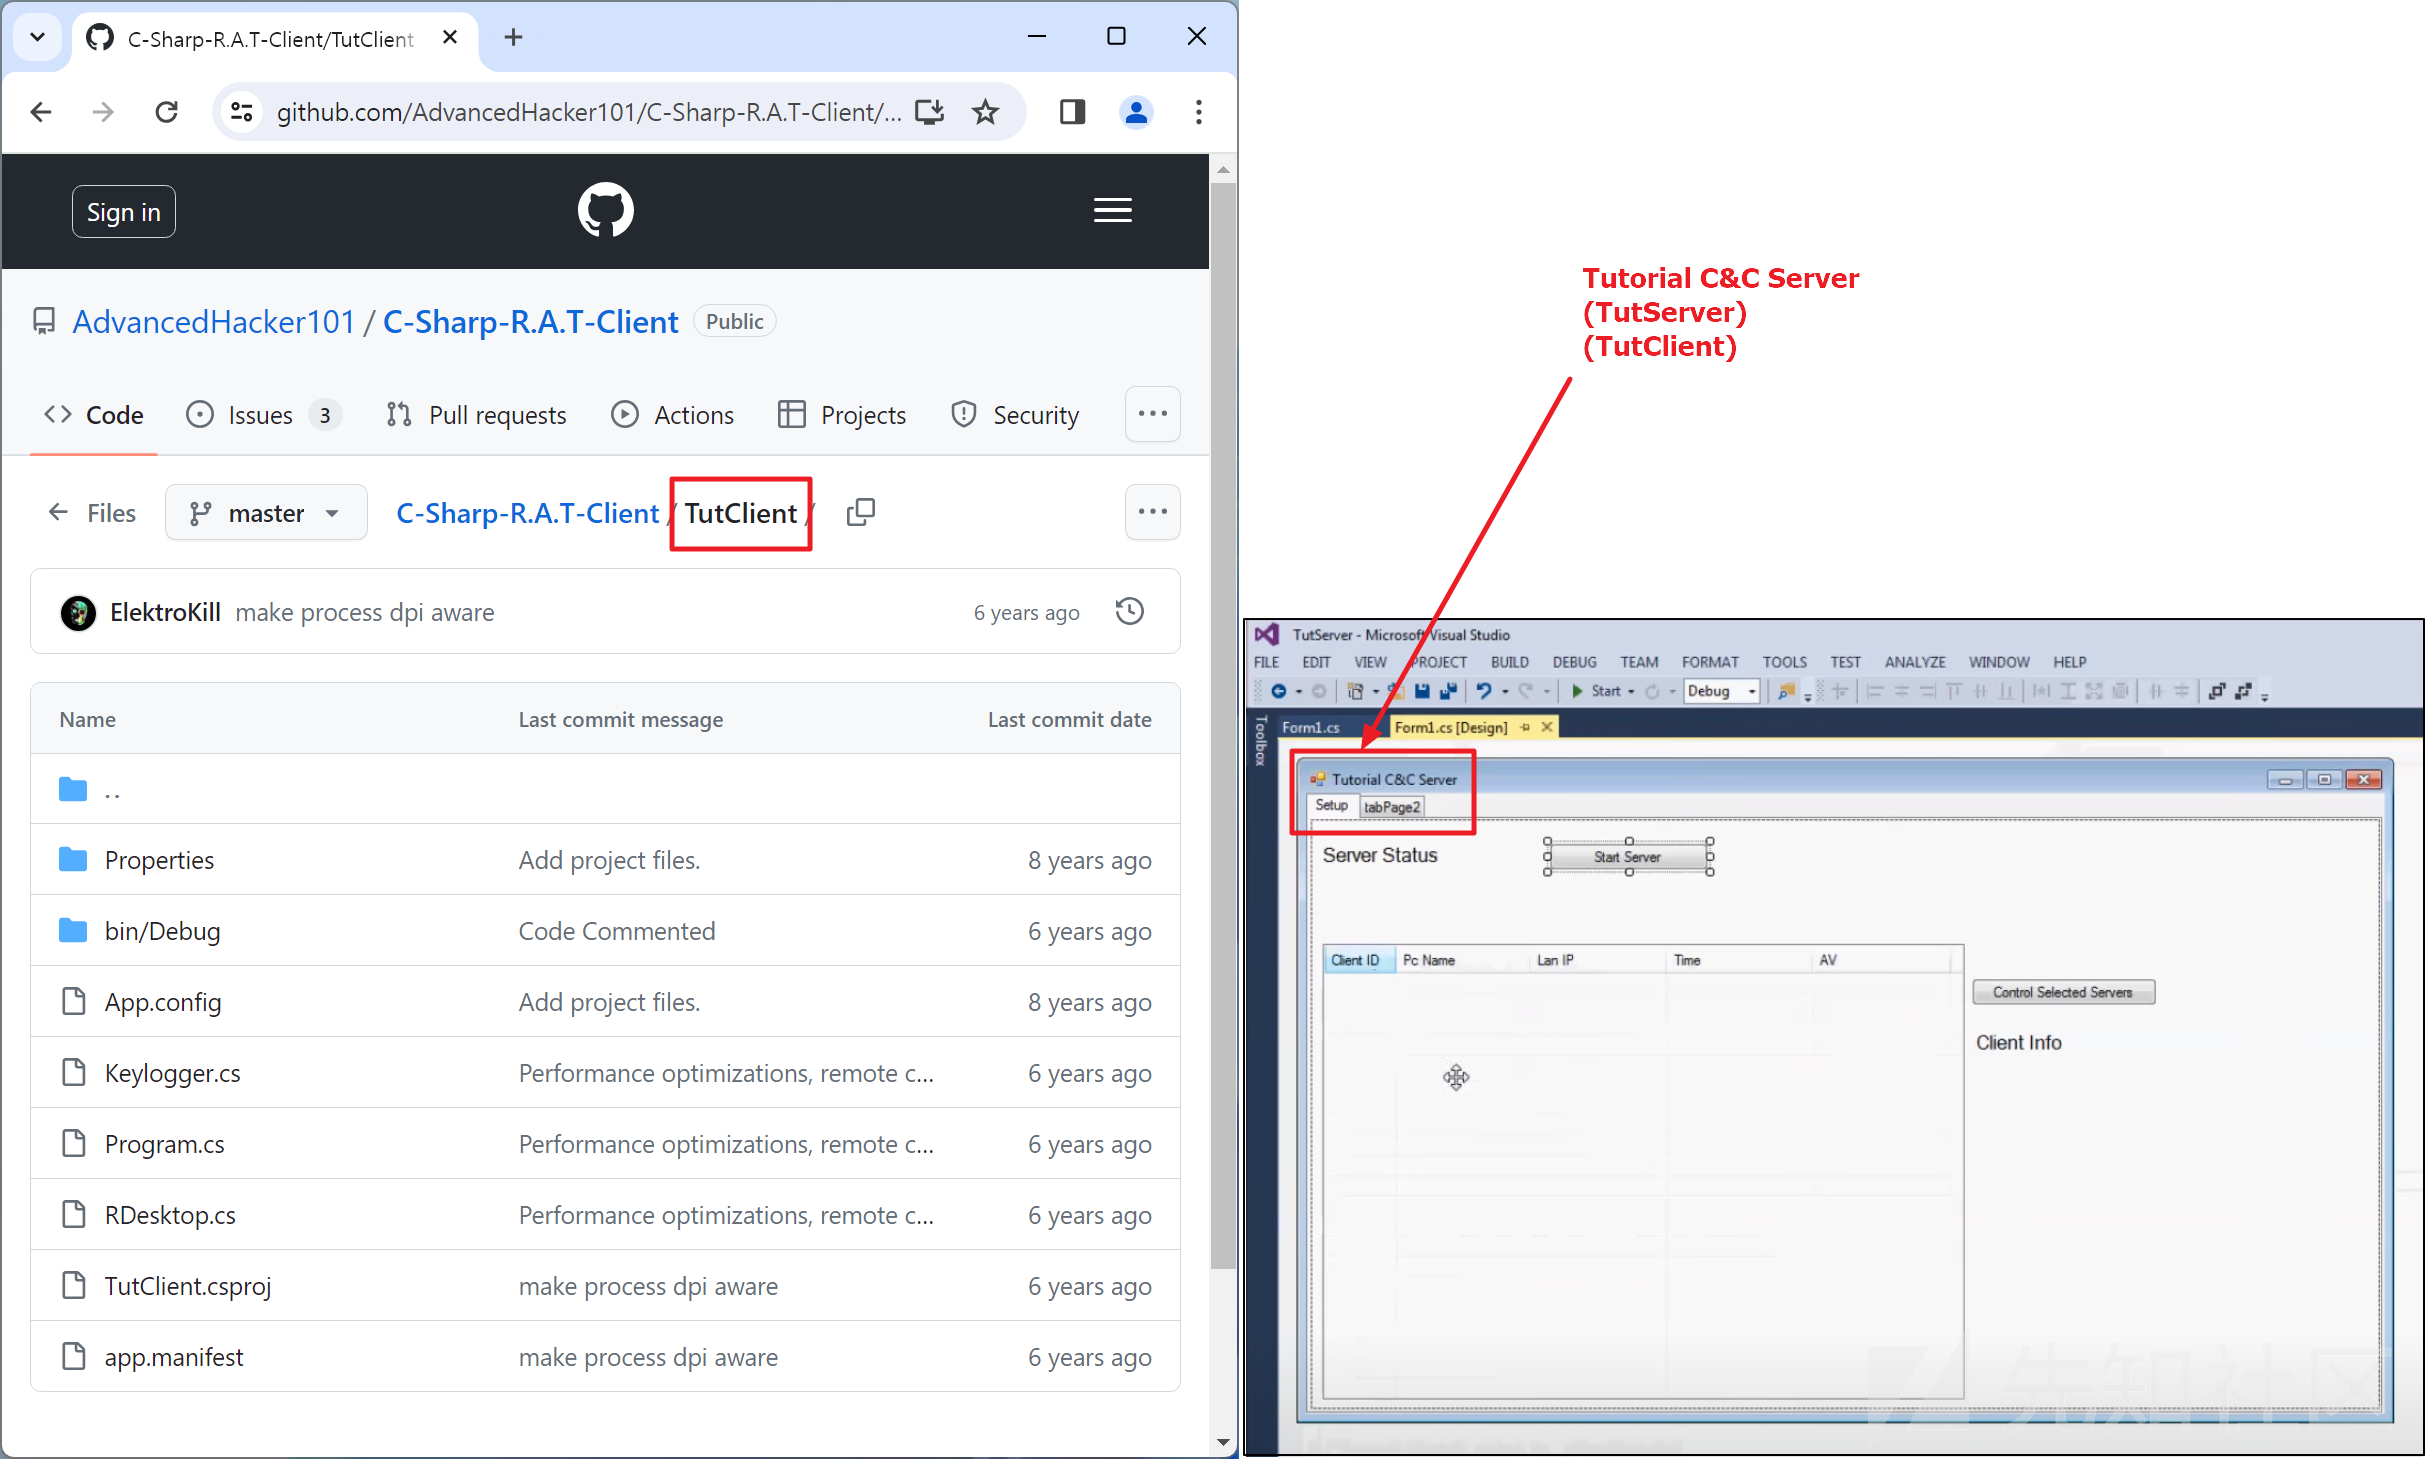
Task: Install app via address bar download icon
Action: (x=929, y=112)
